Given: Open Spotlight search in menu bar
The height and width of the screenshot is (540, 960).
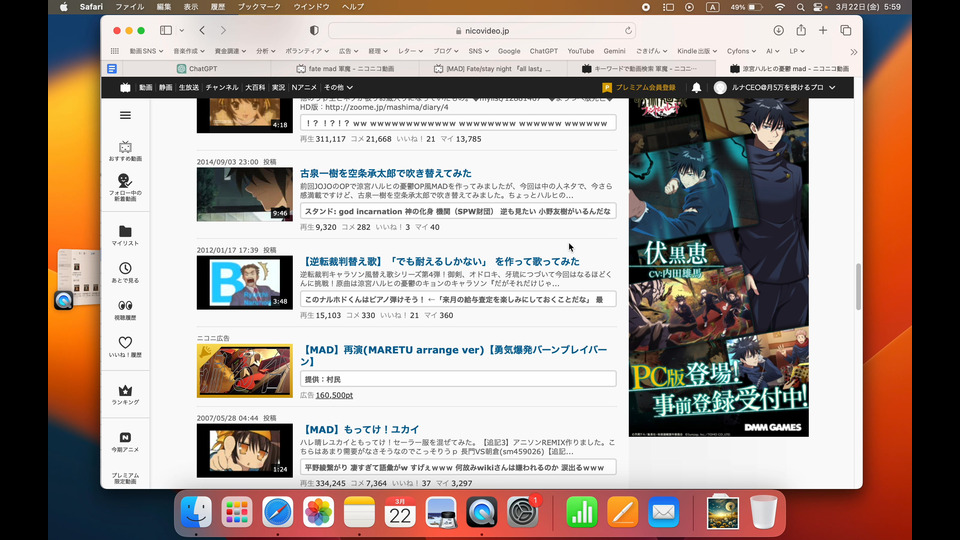Looking at the screenshot, I should tap(800, 7).
